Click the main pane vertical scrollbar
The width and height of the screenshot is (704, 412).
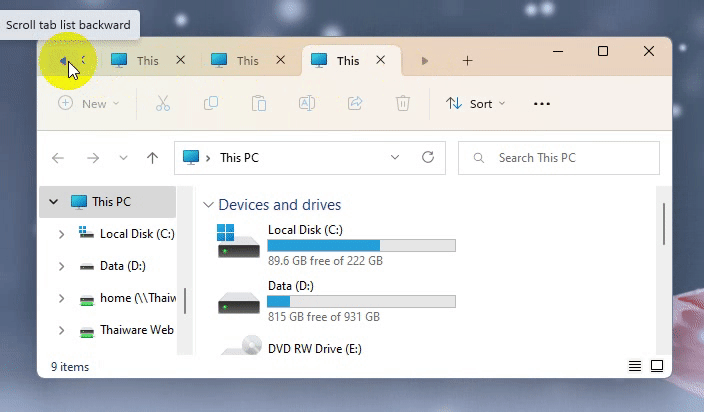pos(664,224)
